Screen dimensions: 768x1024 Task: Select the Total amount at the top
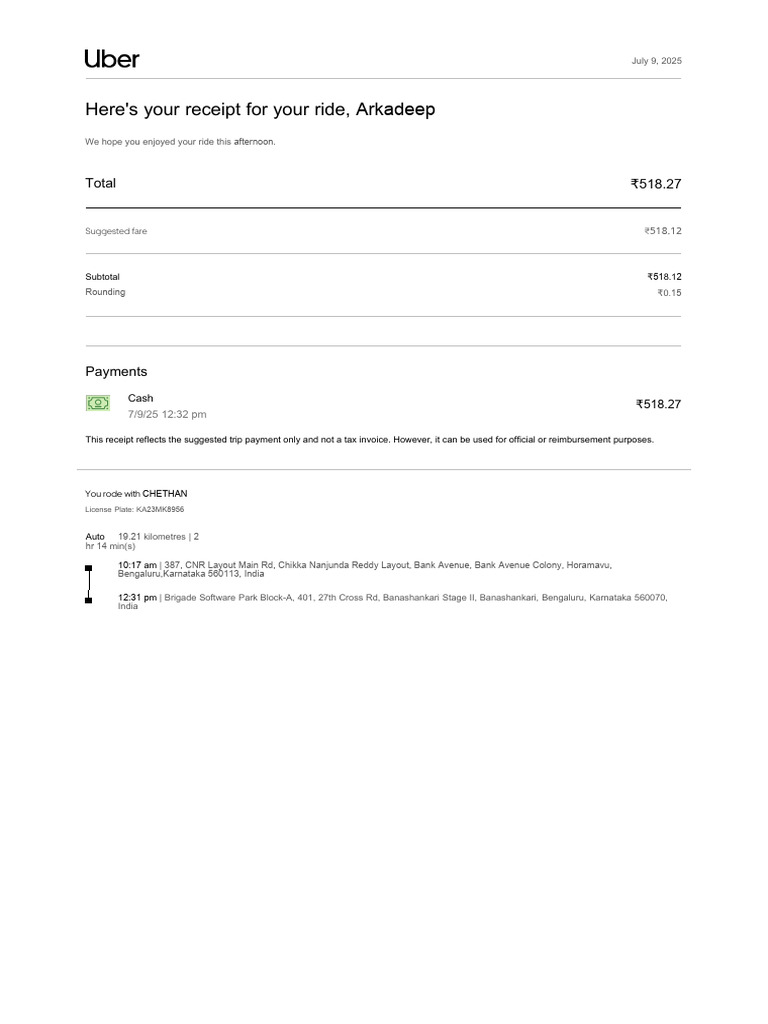point(655,184)
